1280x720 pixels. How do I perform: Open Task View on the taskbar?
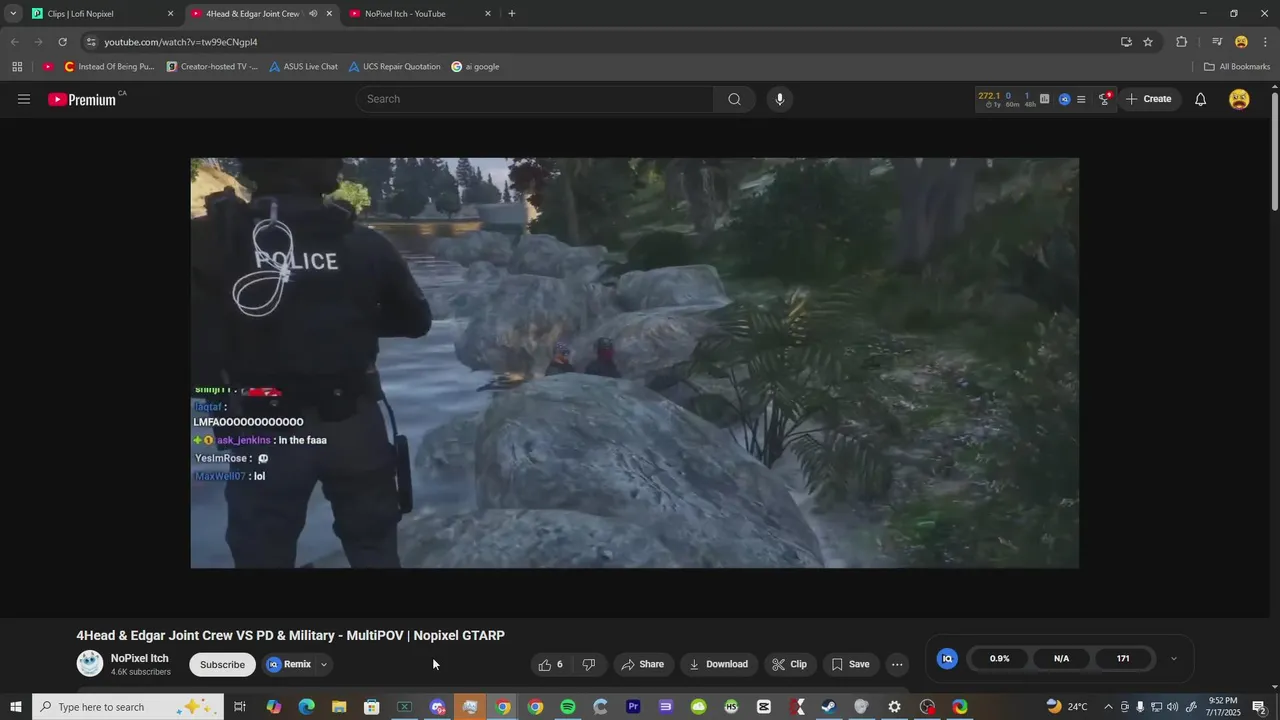pyautogui.click(x=240, y=707)
